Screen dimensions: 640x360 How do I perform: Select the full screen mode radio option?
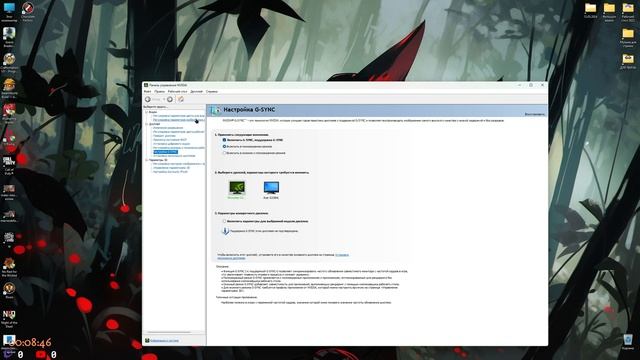click(224, 146)
